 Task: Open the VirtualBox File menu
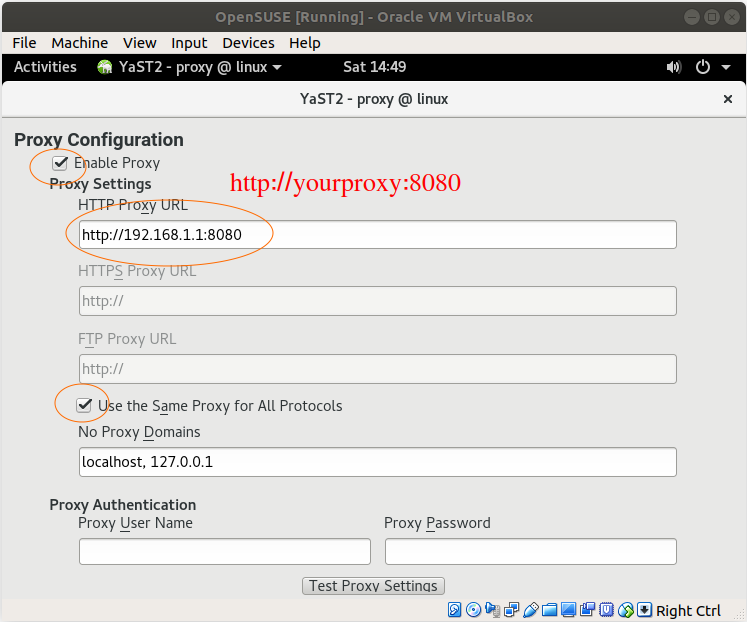pyautogui.click(x=24, y=43)
